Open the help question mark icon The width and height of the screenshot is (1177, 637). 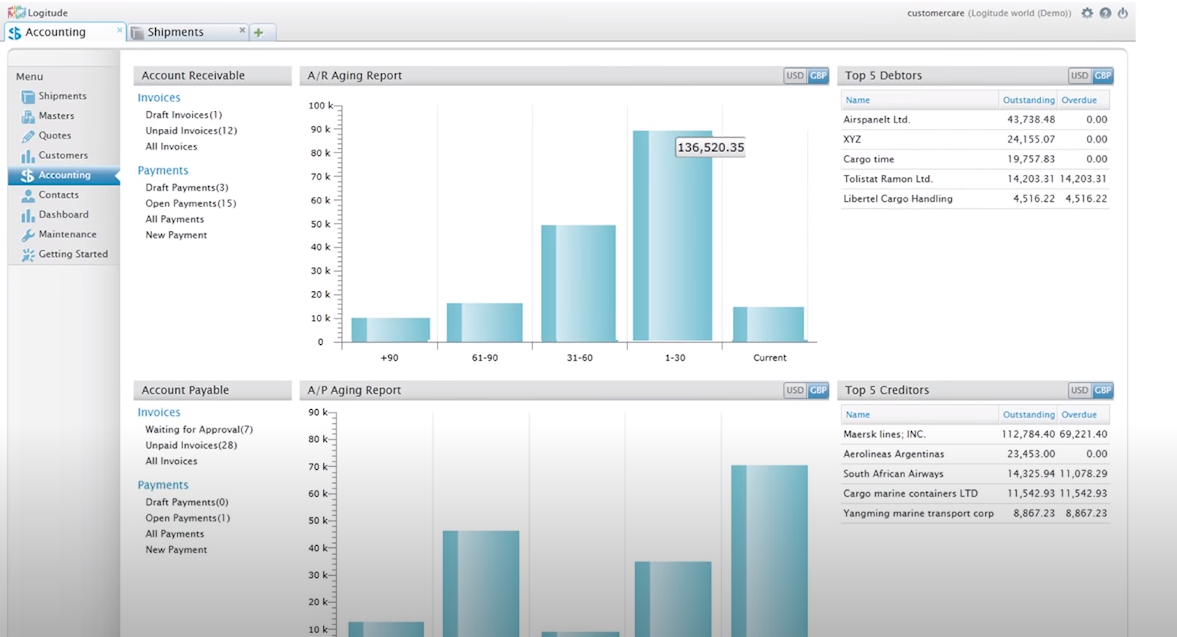[x=1105, y=13]
